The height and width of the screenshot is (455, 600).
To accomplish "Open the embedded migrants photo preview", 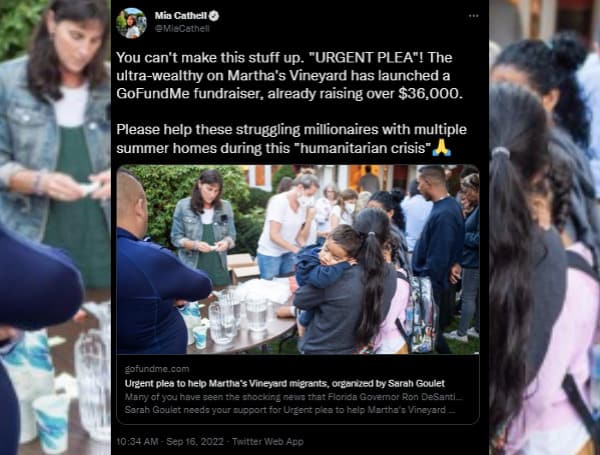I will coord(298,259).
